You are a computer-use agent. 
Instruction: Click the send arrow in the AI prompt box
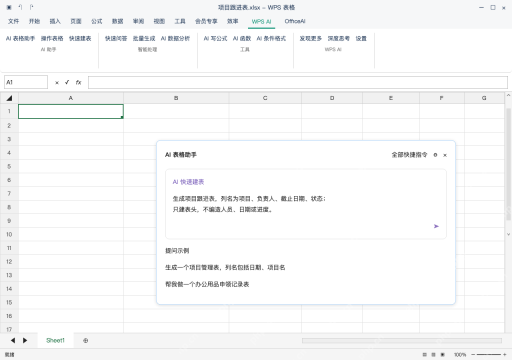pyautogui.click(x=436, y=226)
